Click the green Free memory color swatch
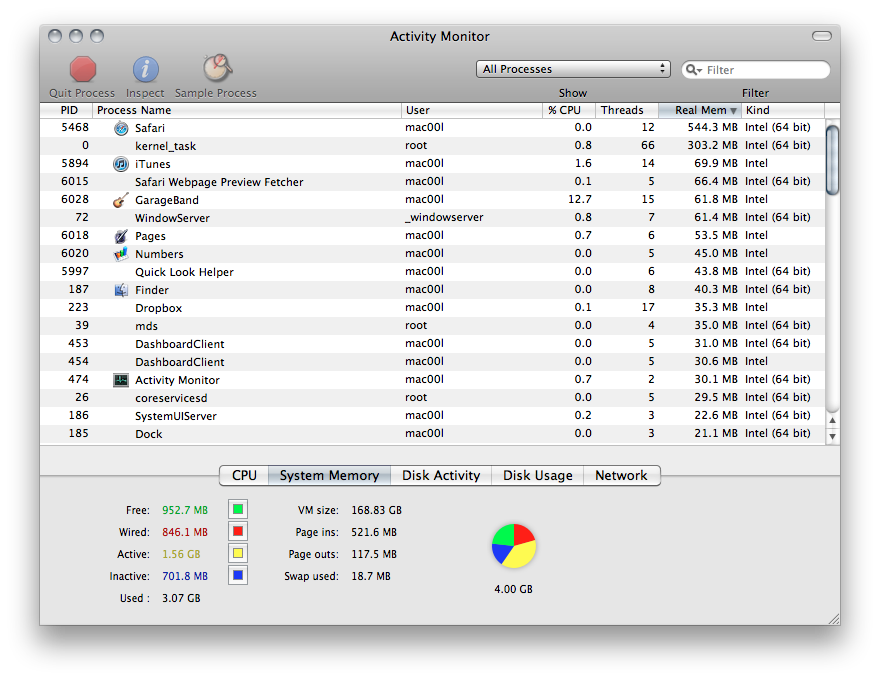880x680 pixels. tap(238, 509)
